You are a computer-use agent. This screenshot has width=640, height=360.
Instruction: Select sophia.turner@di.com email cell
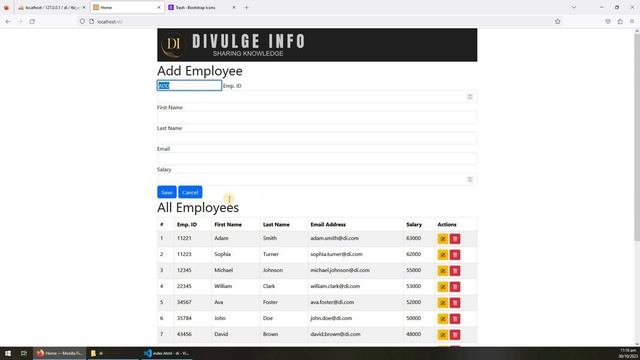336,254
